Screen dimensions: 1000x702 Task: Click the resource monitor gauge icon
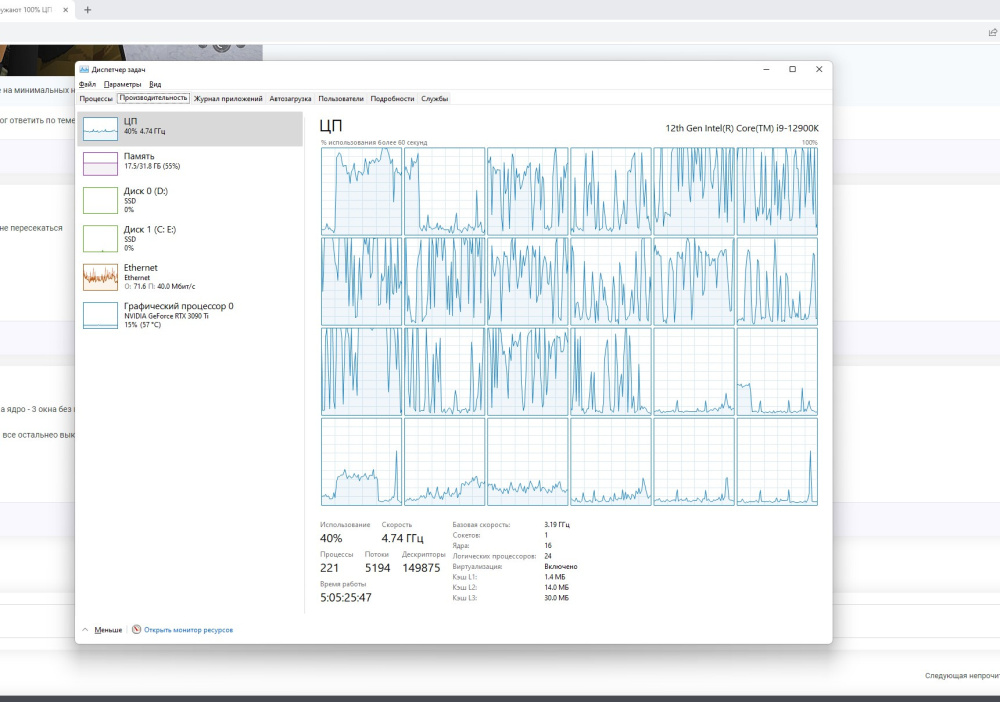point(137,630)
